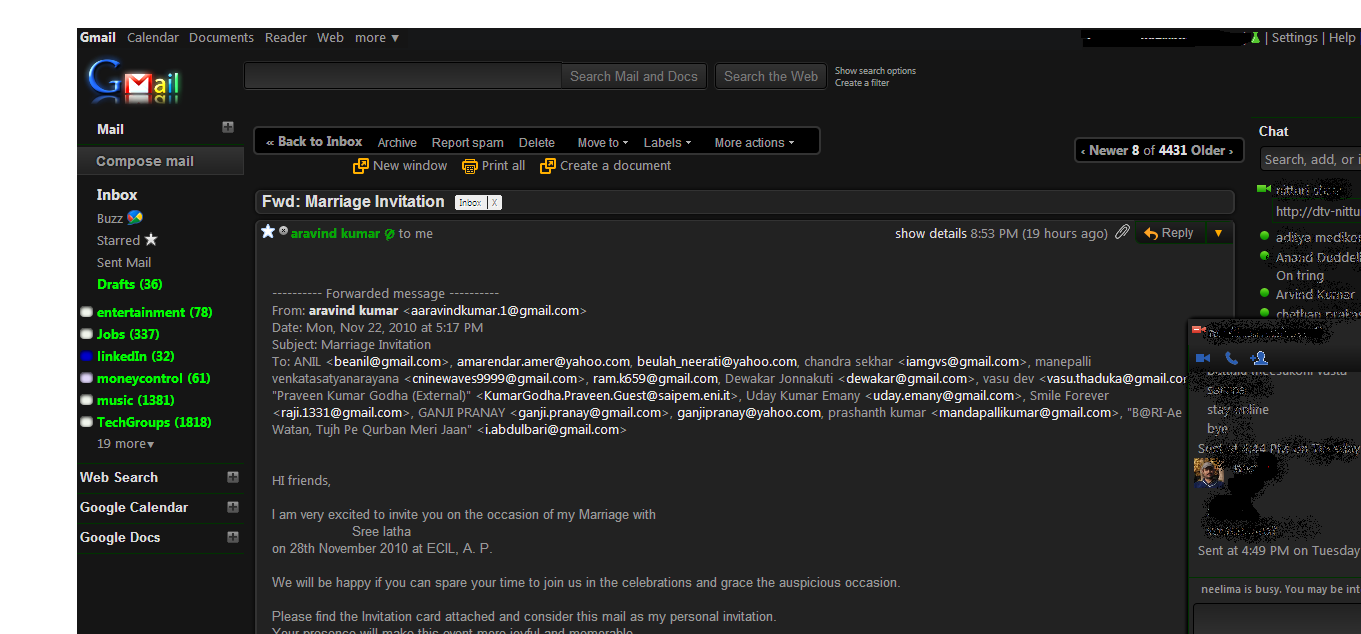The width and height of the screenshot is (1361, 634).
Task: Remove the Inbox label with its X
Action: tap(494, 202)
